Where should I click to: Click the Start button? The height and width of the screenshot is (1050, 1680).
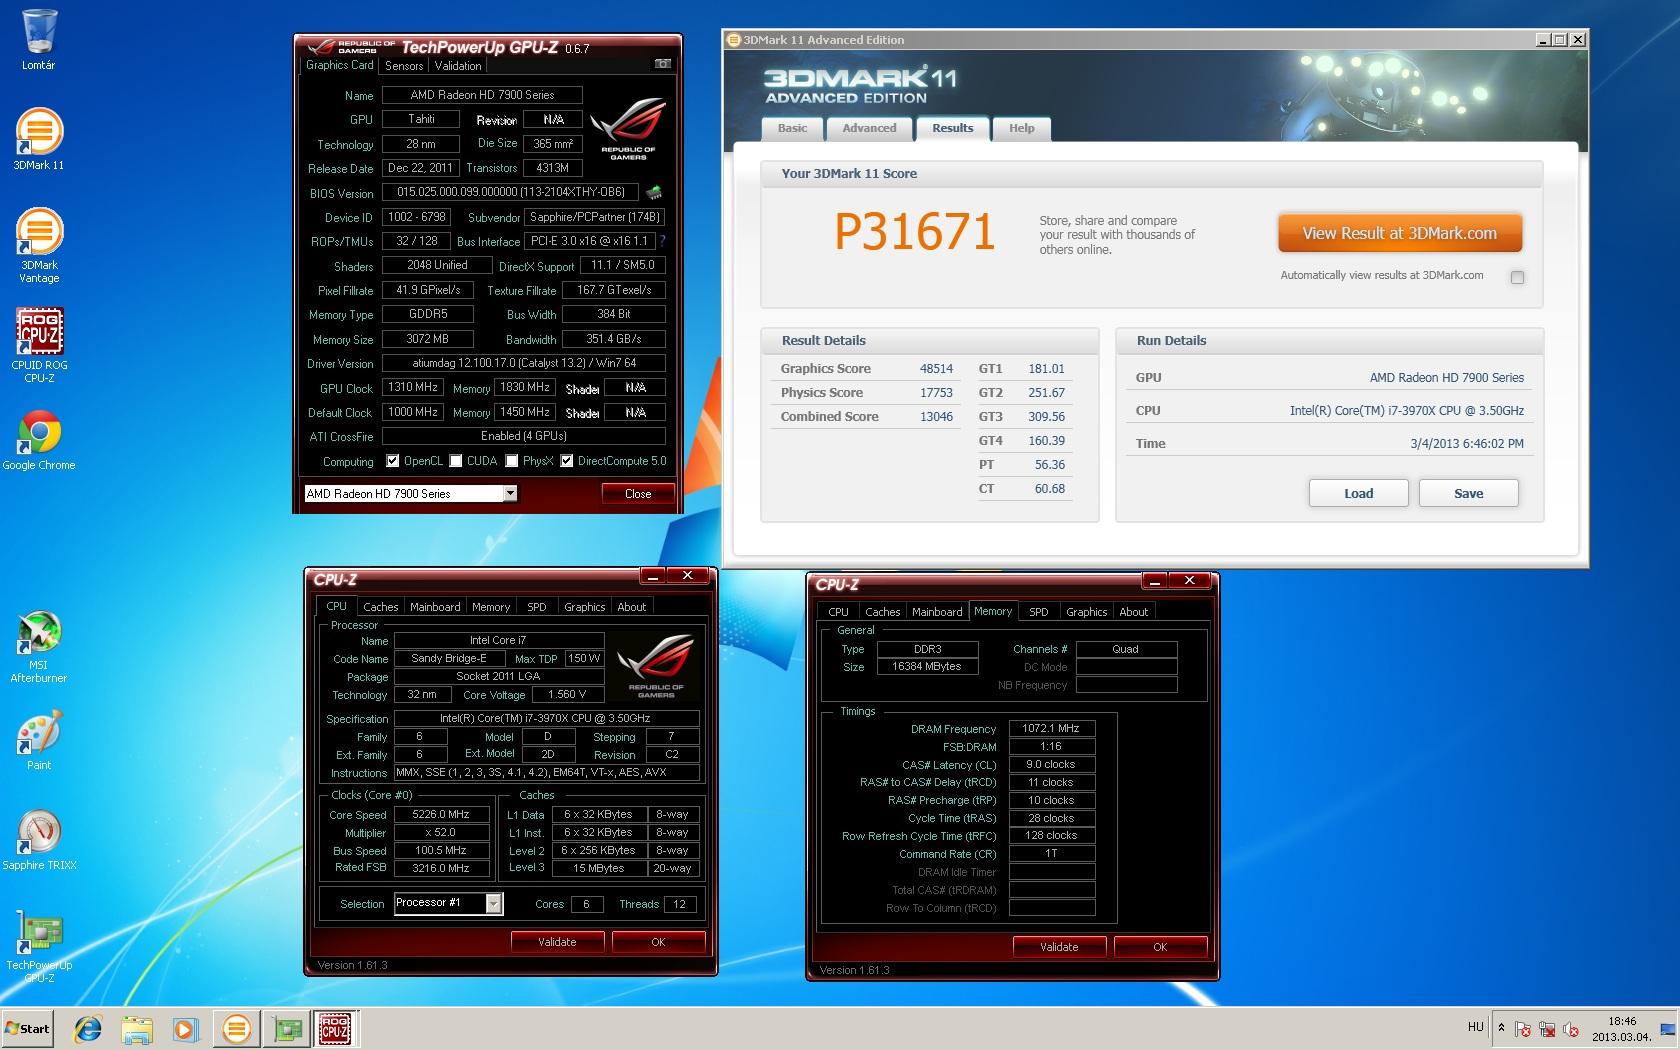coord(28,1029)
